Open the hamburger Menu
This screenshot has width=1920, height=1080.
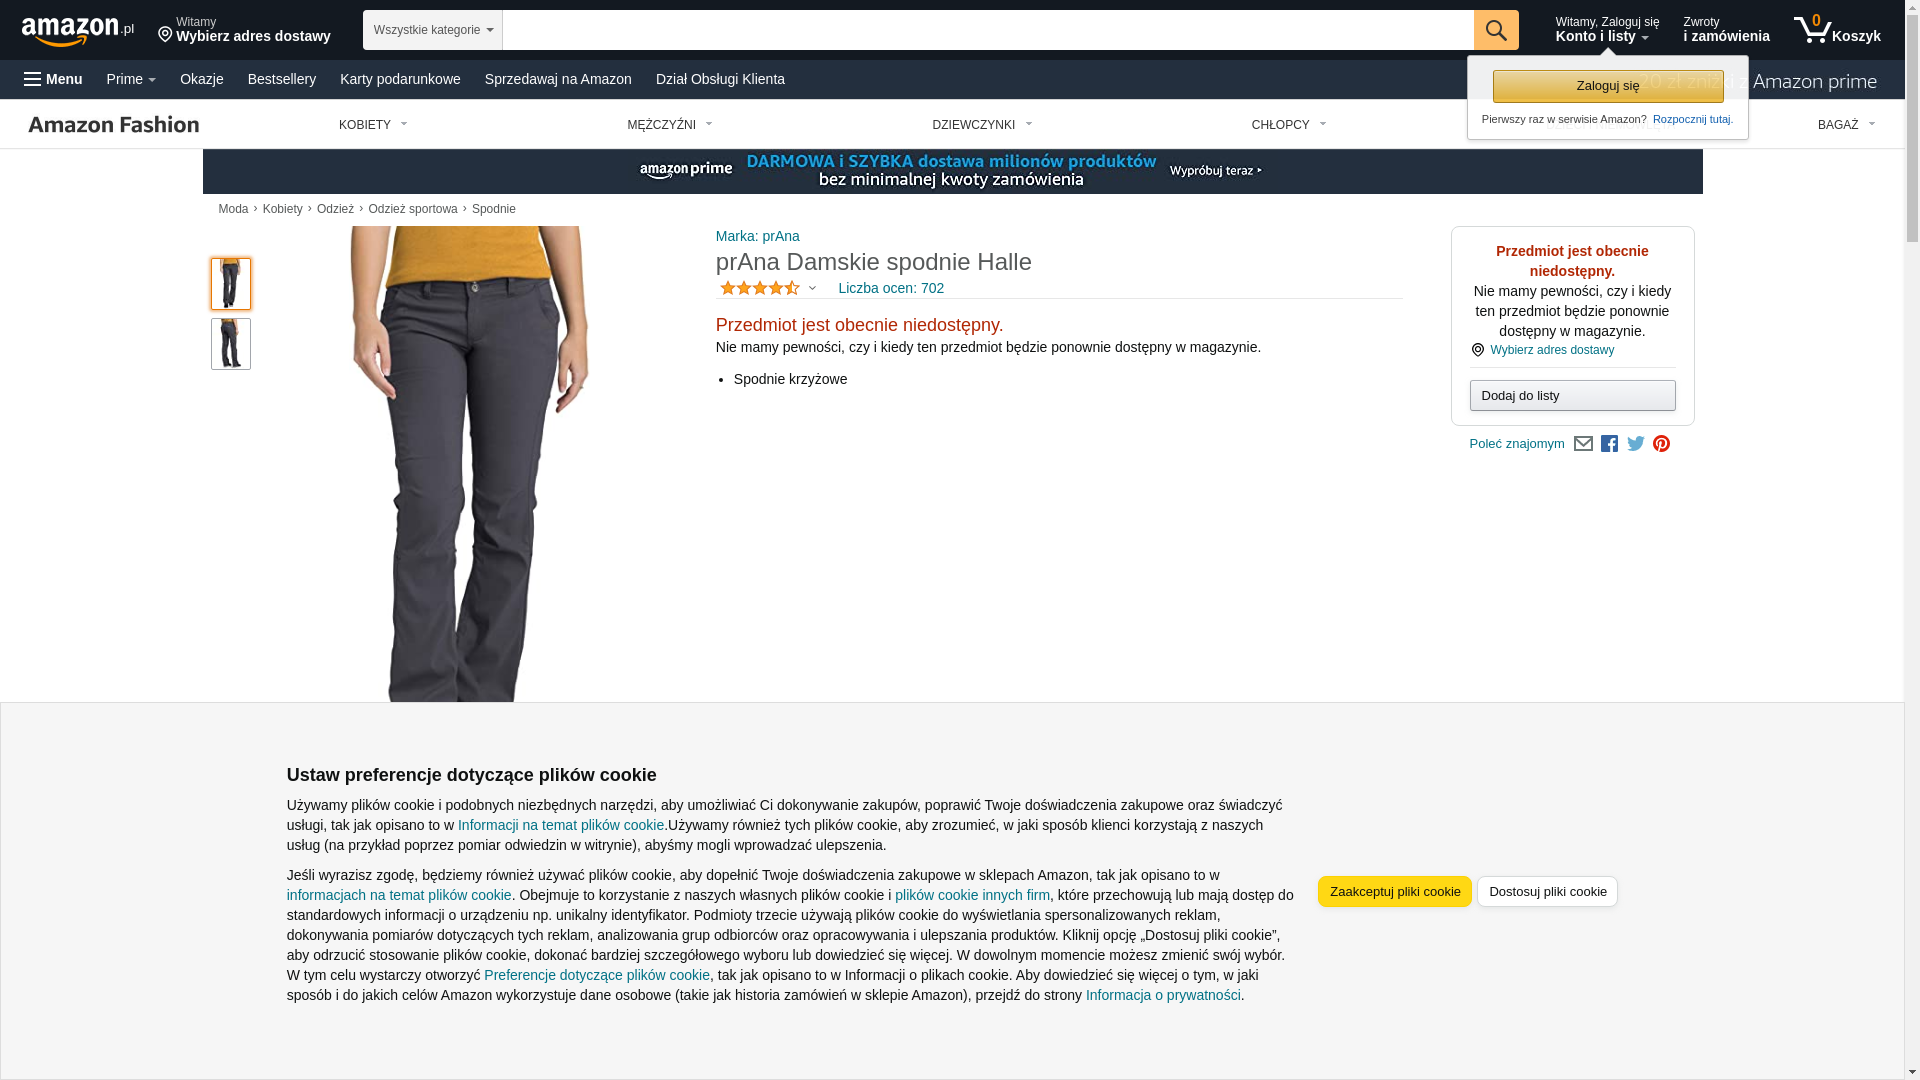tap(53, 79)
